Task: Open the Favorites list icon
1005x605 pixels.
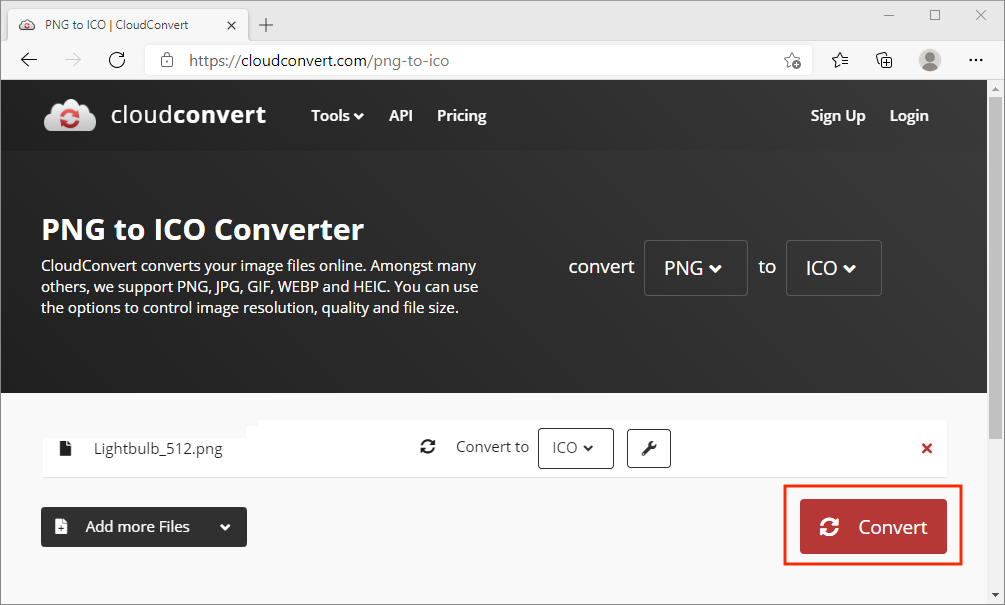Action: 840,60
